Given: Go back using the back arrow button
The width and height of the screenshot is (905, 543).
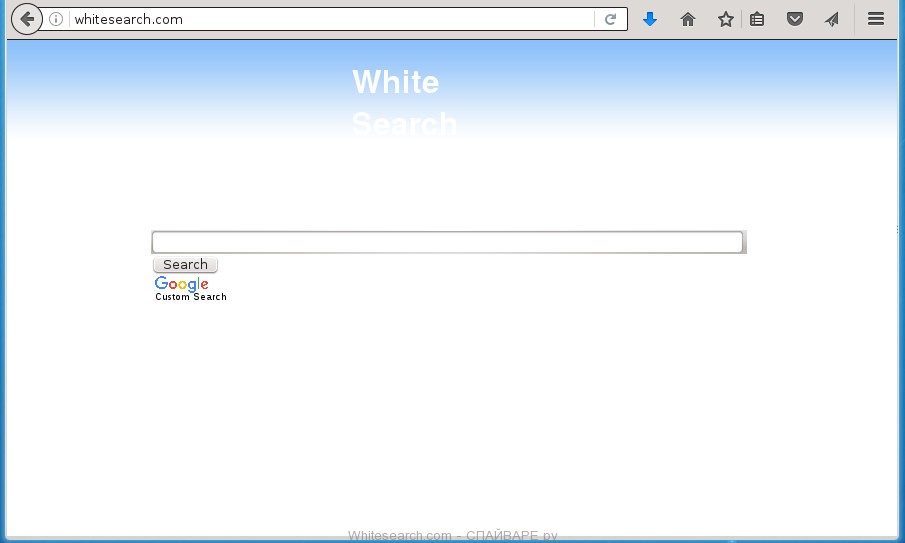Looking at the screenshot, I should (27, 19).
